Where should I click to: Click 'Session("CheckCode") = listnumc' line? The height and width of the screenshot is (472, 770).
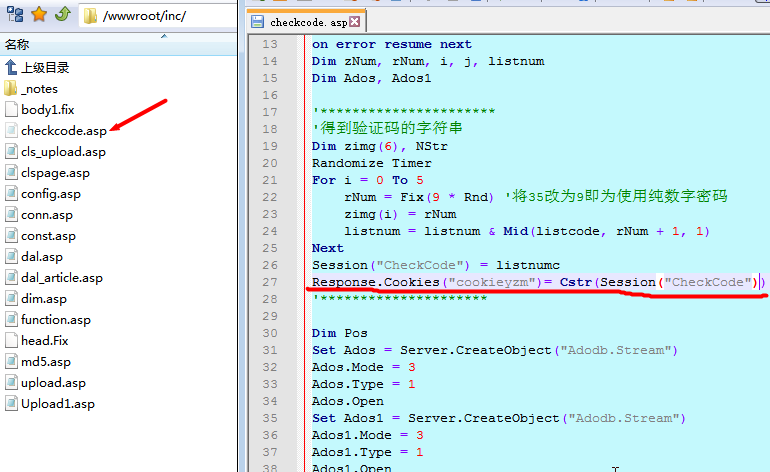436,265
